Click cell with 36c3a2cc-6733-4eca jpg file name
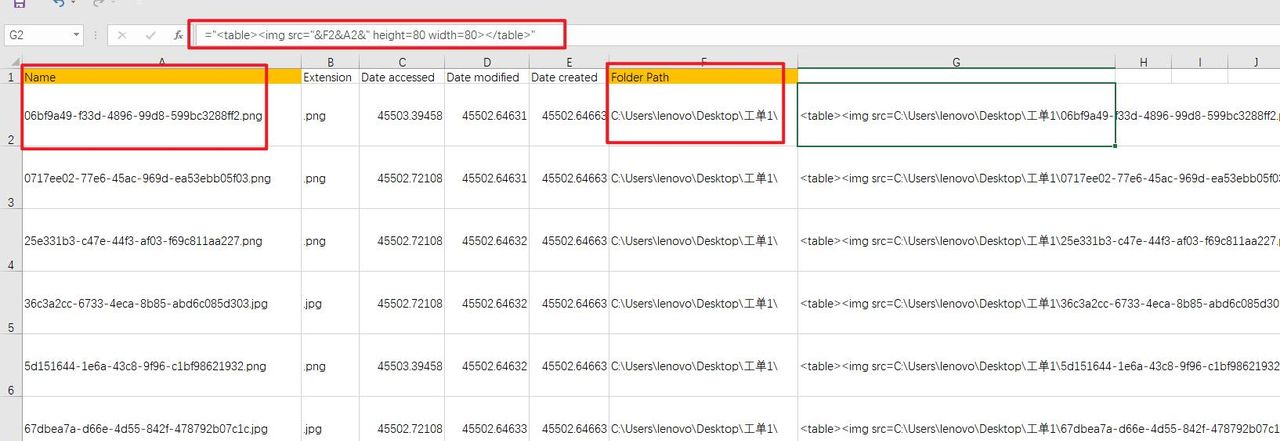Screen dimensions: 1280x441 click(x=161, y=303)
